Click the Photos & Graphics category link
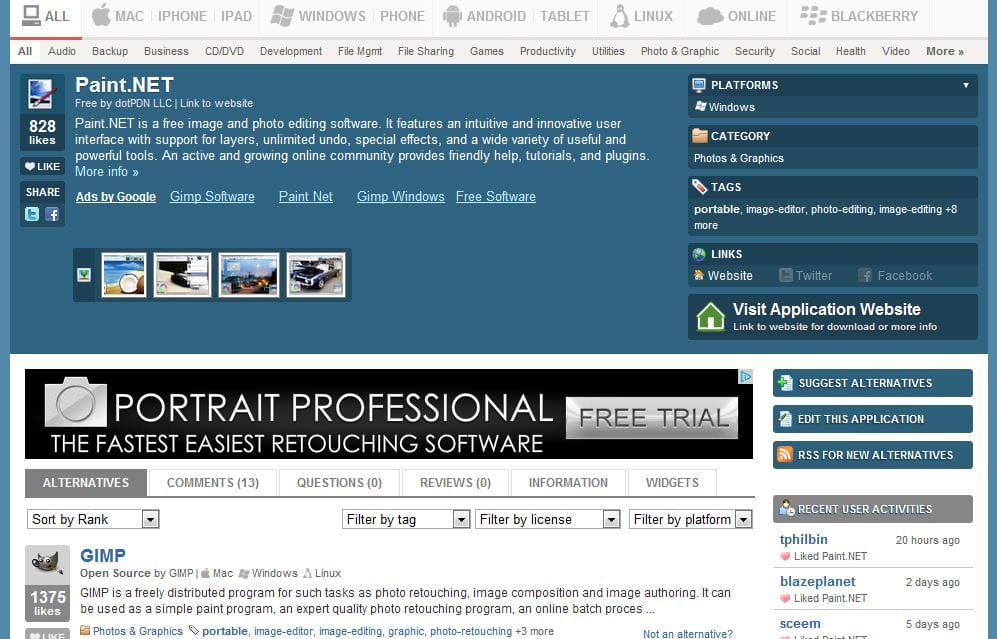Viewport: 997px width, 639px height. click(x=739, y=158)
